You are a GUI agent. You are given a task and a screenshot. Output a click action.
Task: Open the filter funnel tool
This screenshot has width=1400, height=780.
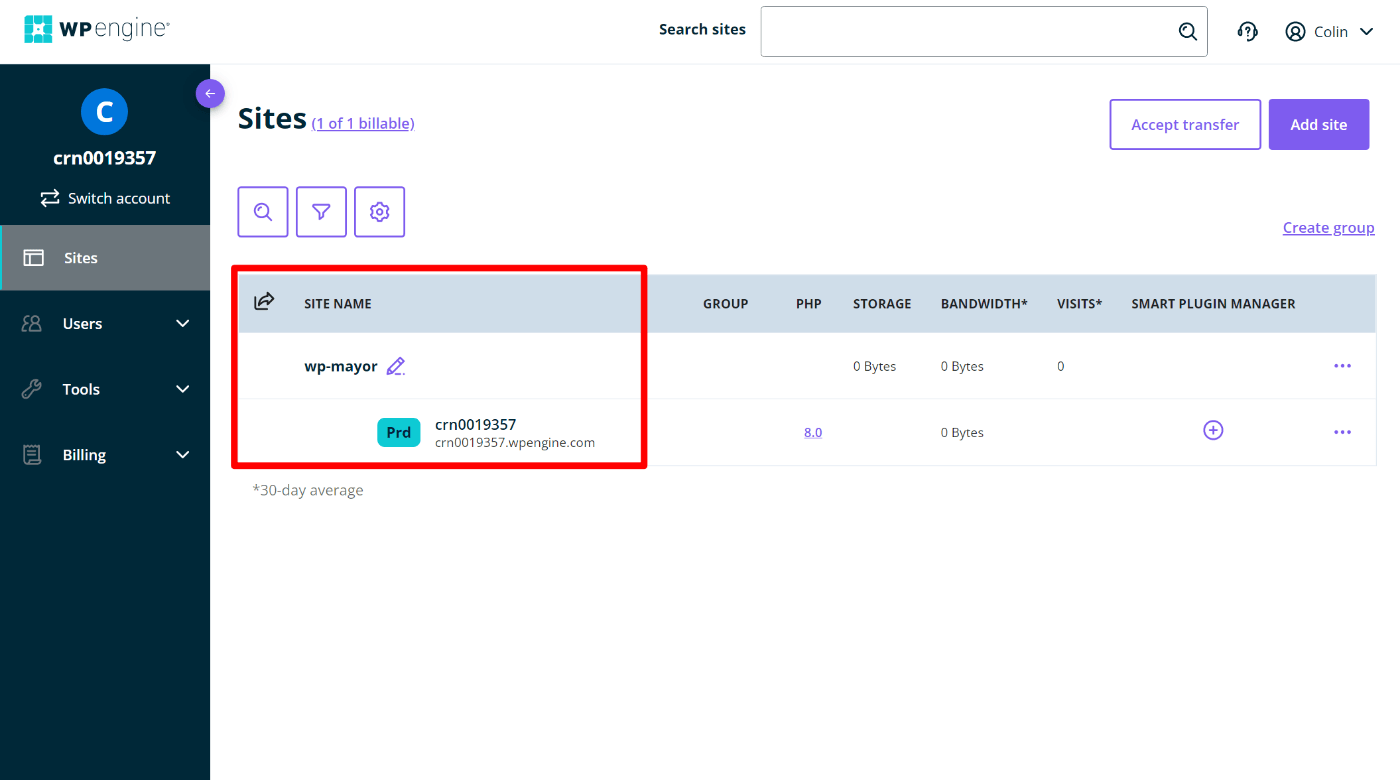pos(321,212)
